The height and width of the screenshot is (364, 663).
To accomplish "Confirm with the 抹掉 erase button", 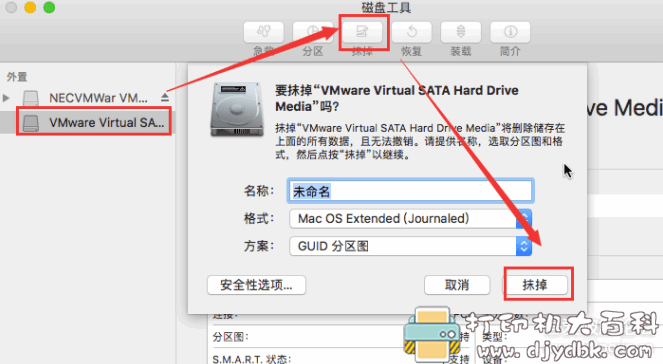I will 535,285.
